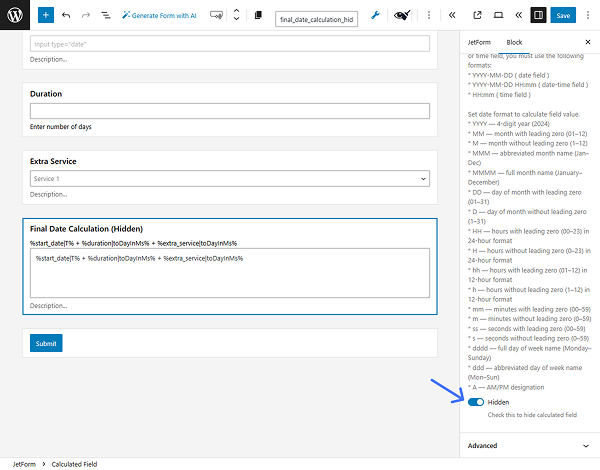Click the WordPress logo to exit editor

pyautogui.click(x=15, y=15)
